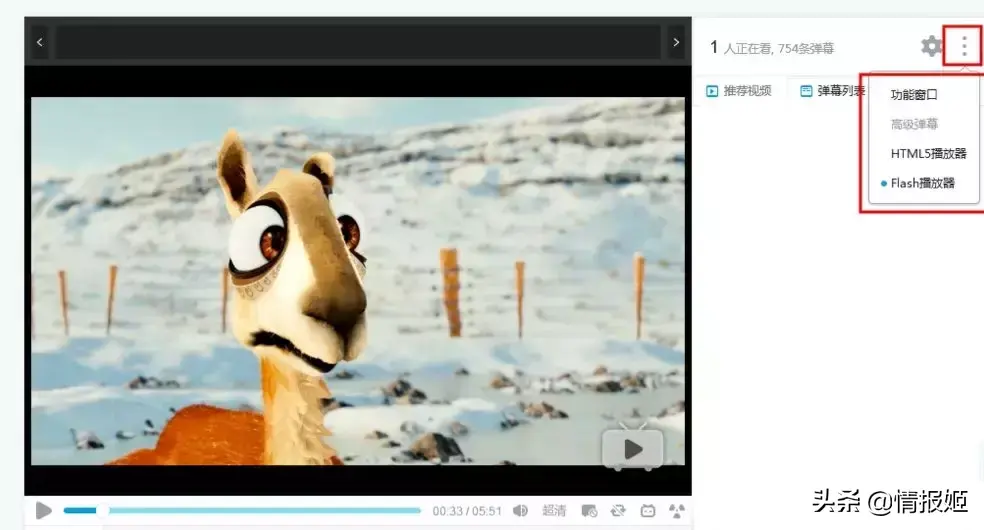Open the gear settings icon
The width and height of the screenshot is (984, 530).
click(931, 46)
